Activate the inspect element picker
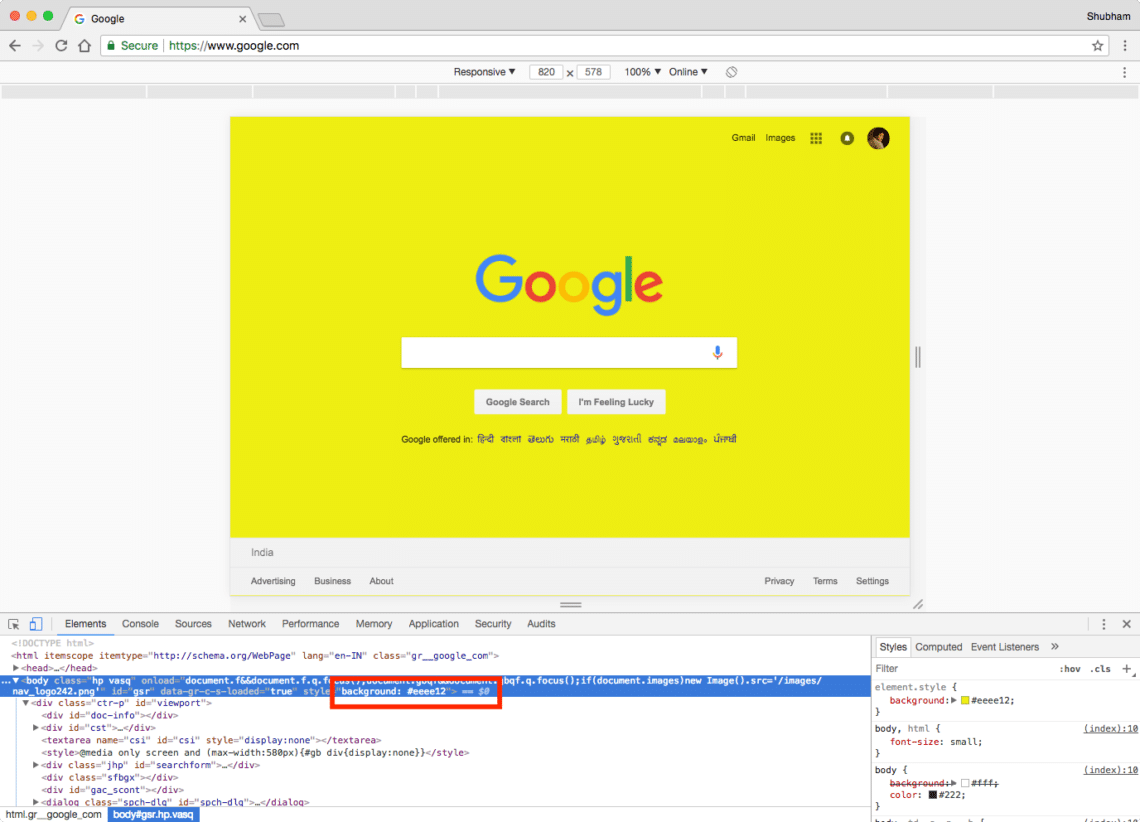1140x822 pixels. pos(14,624)
